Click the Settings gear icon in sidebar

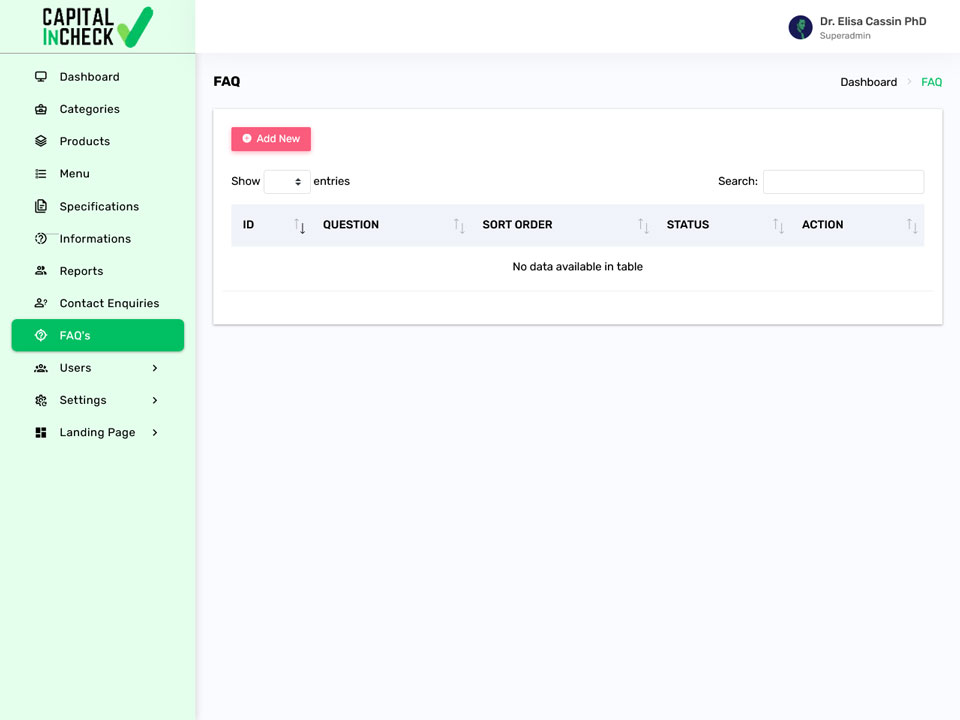(41, 400)
